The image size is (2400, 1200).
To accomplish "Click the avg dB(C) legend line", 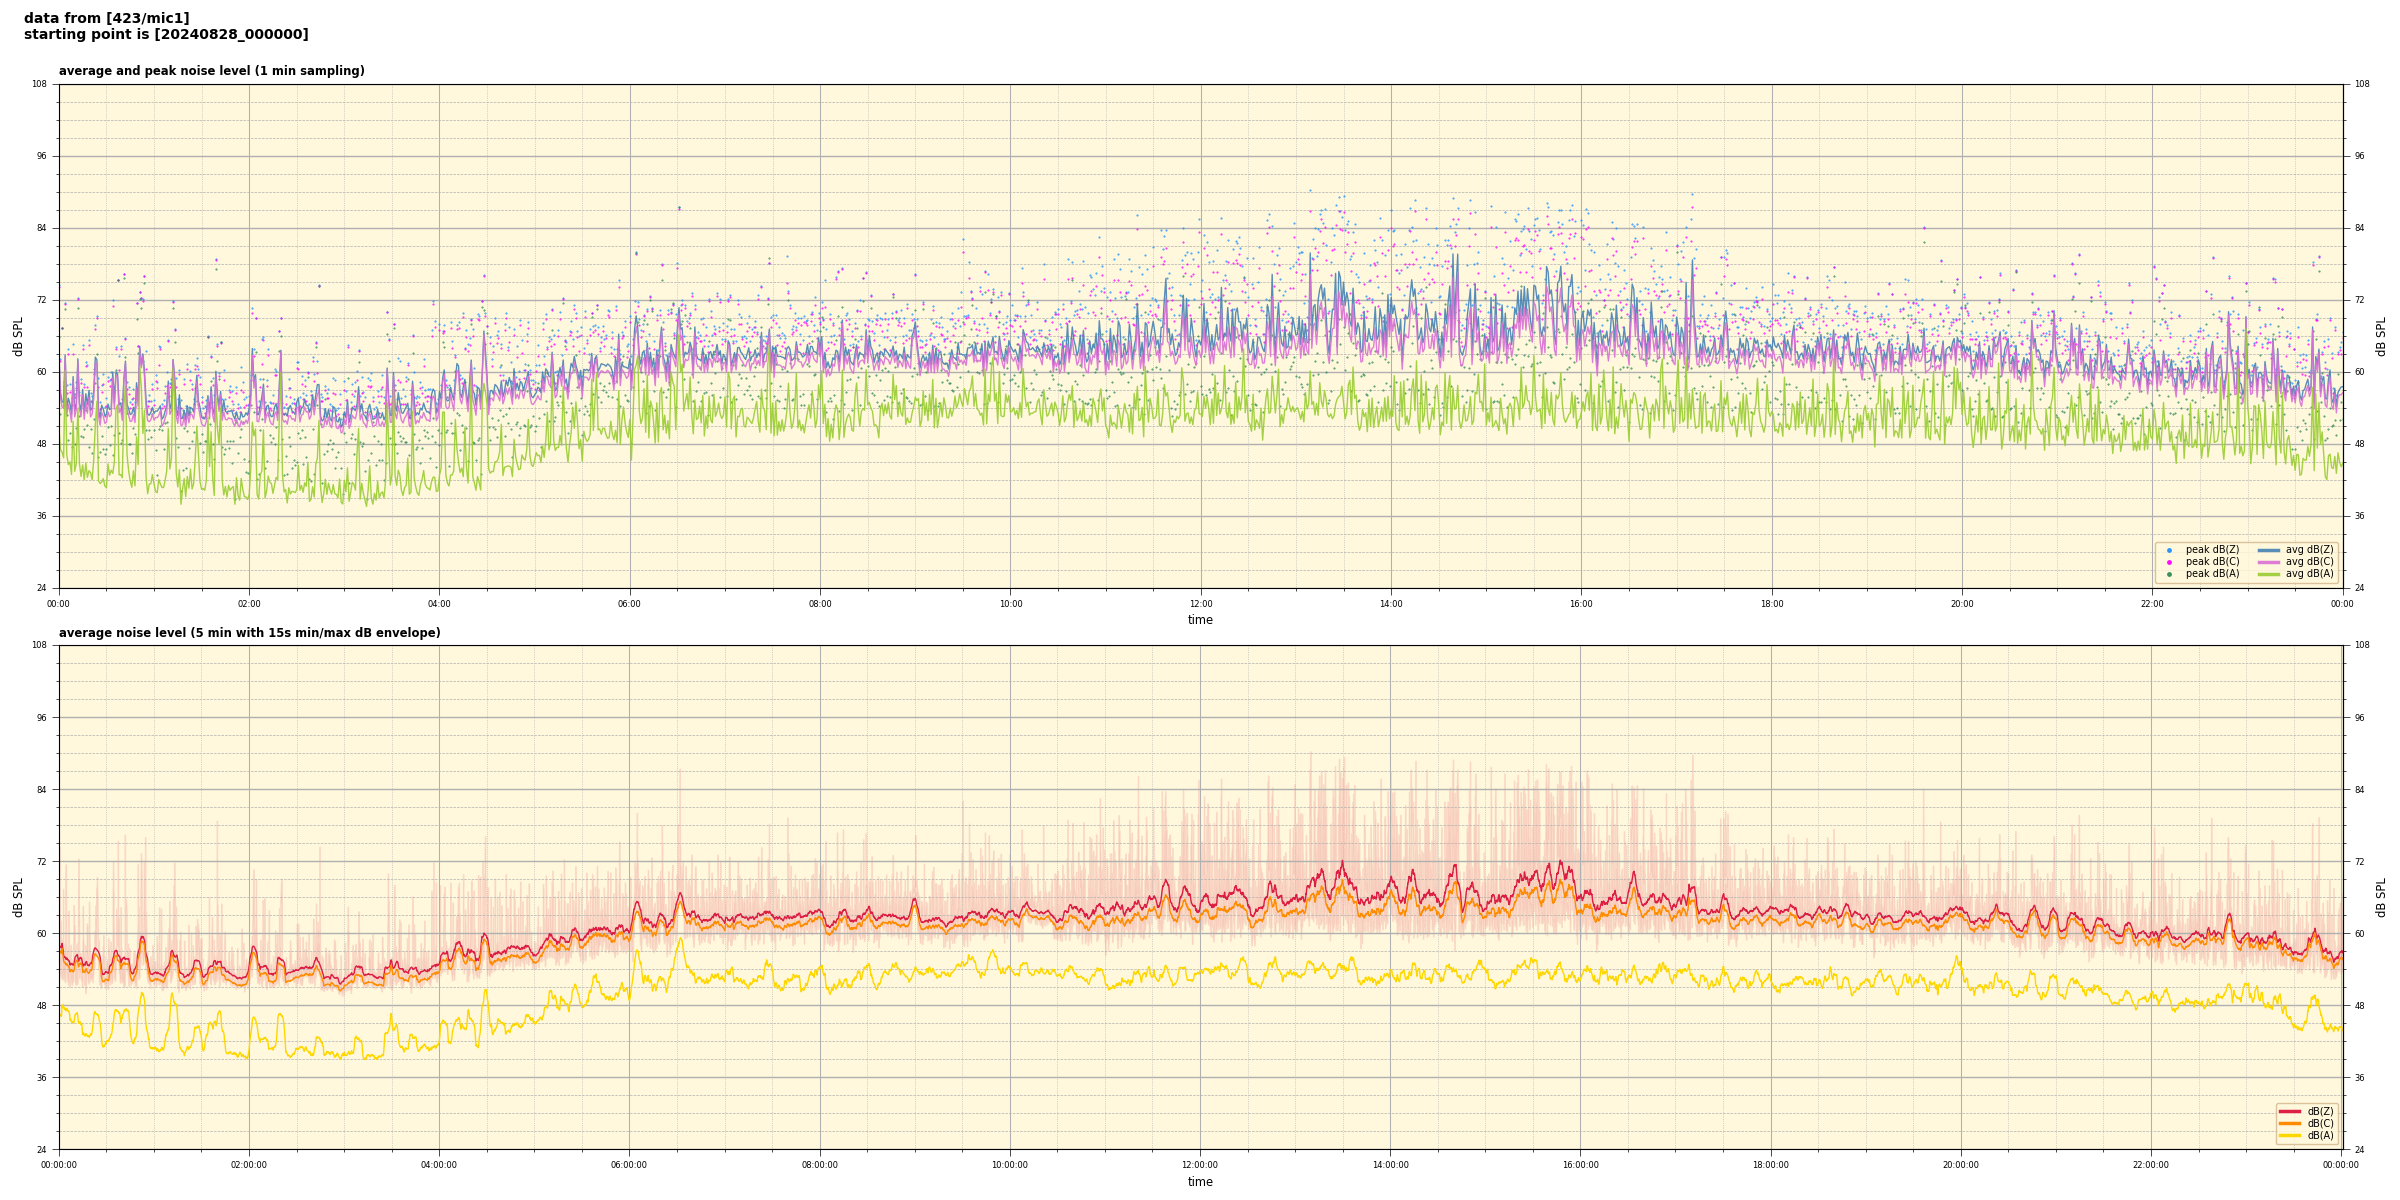I will [2269, 562].
